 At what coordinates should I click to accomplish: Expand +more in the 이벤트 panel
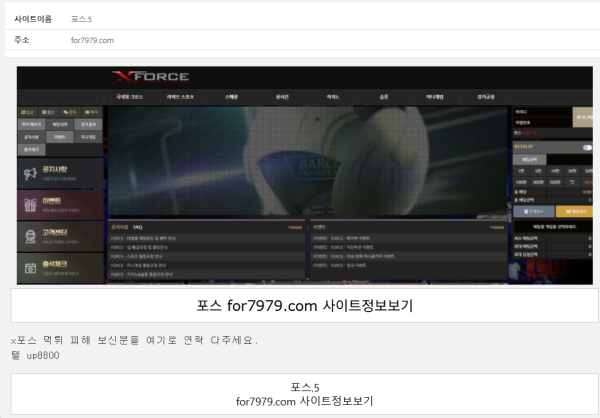tap(498, 227)
